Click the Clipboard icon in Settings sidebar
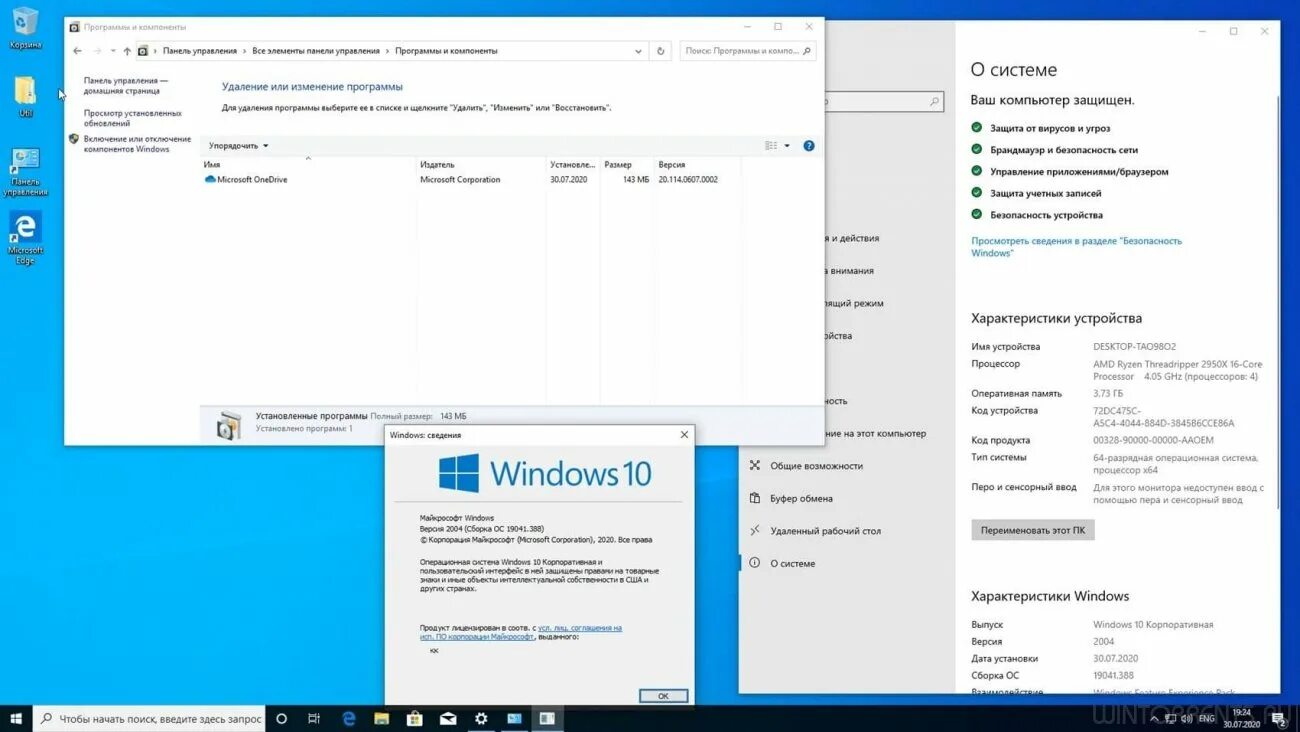1300x732 pixels. pyautogui.click(x=755, y=498)
